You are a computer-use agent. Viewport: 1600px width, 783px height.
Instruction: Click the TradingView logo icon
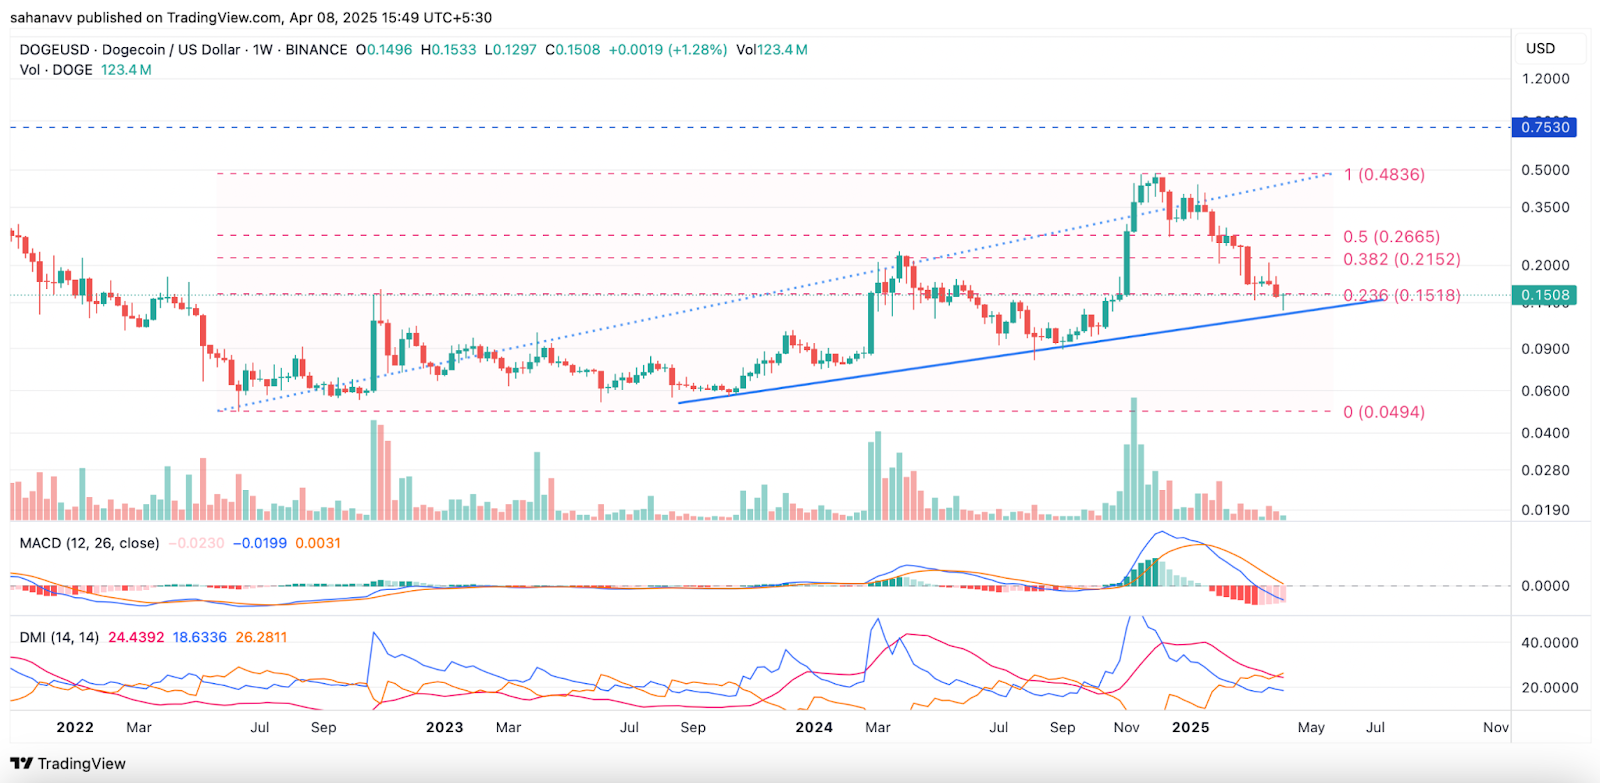tap(21, 764)
